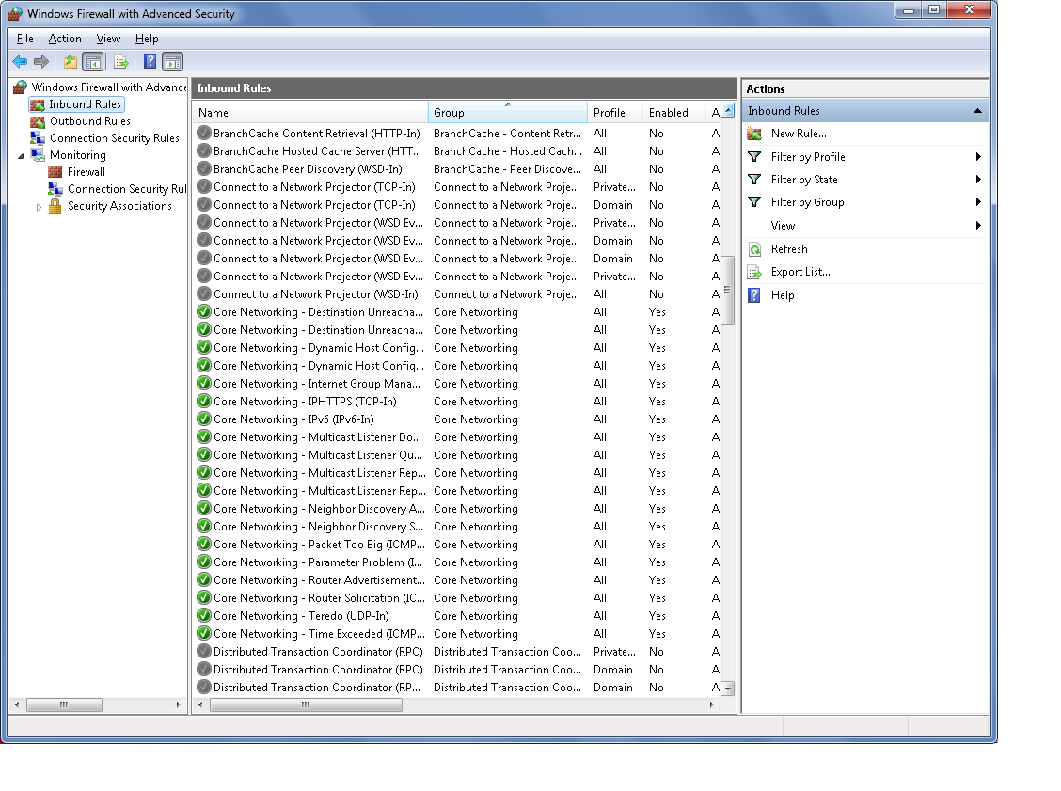Image resolution: width=1061 pixels, height=791 pixels.
Task: Open the Filter by Group submenu arrow
Action: pyautogui.click(x=978, y=202)
